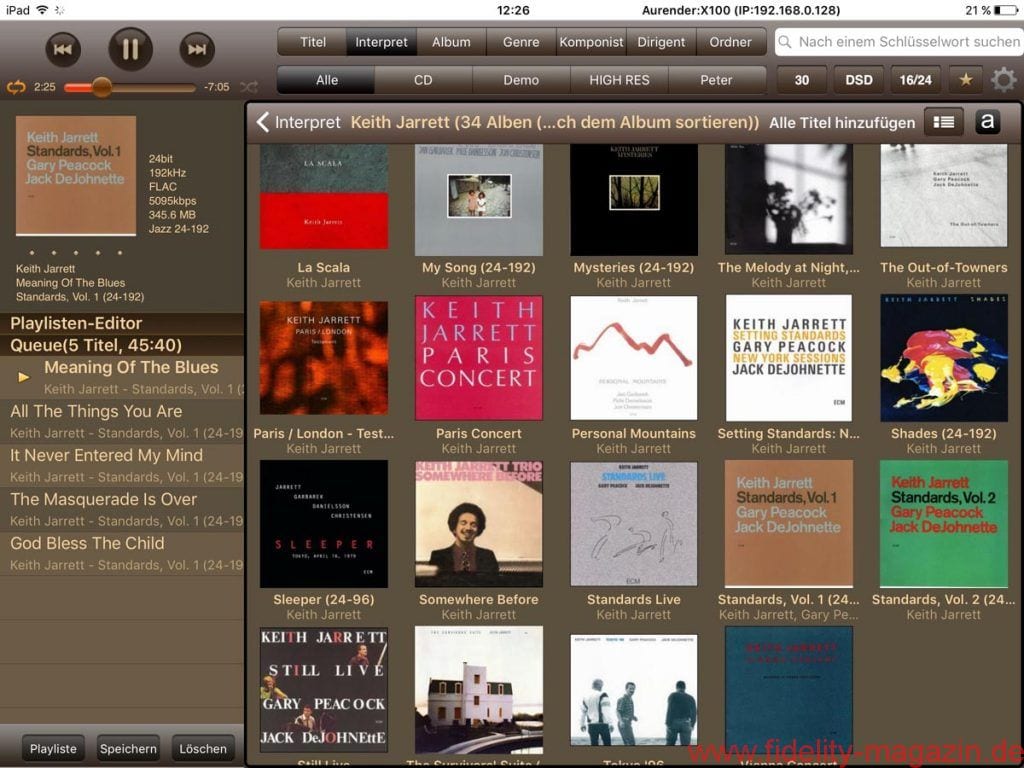Open the Paris Concert album cover
The height and width of the screenshot is (768, 1024).
pyautogui.click(x=479, y=357)
